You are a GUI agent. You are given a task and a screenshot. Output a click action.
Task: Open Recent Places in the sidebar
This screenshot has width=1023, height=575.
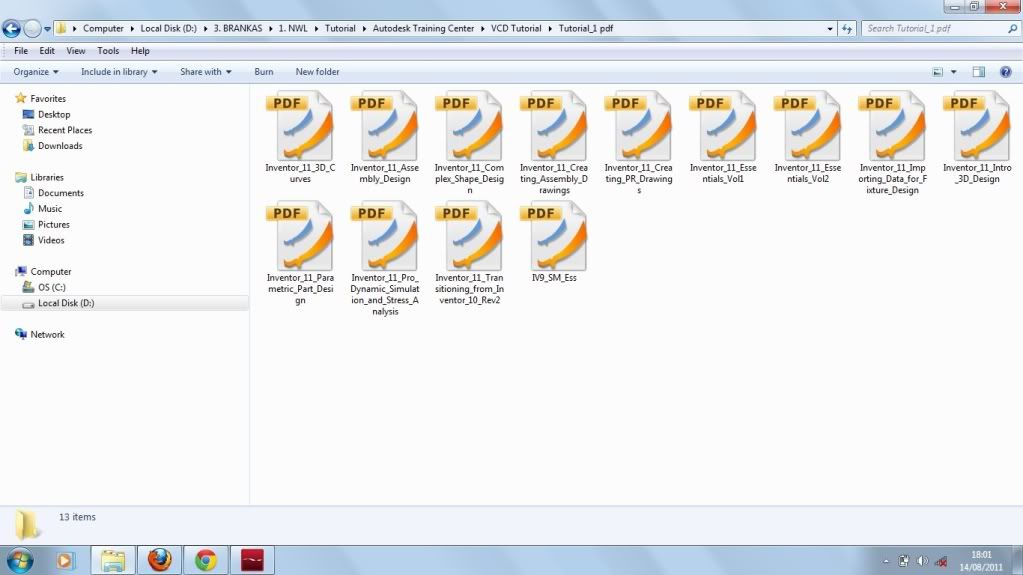[x=65, y=130]
